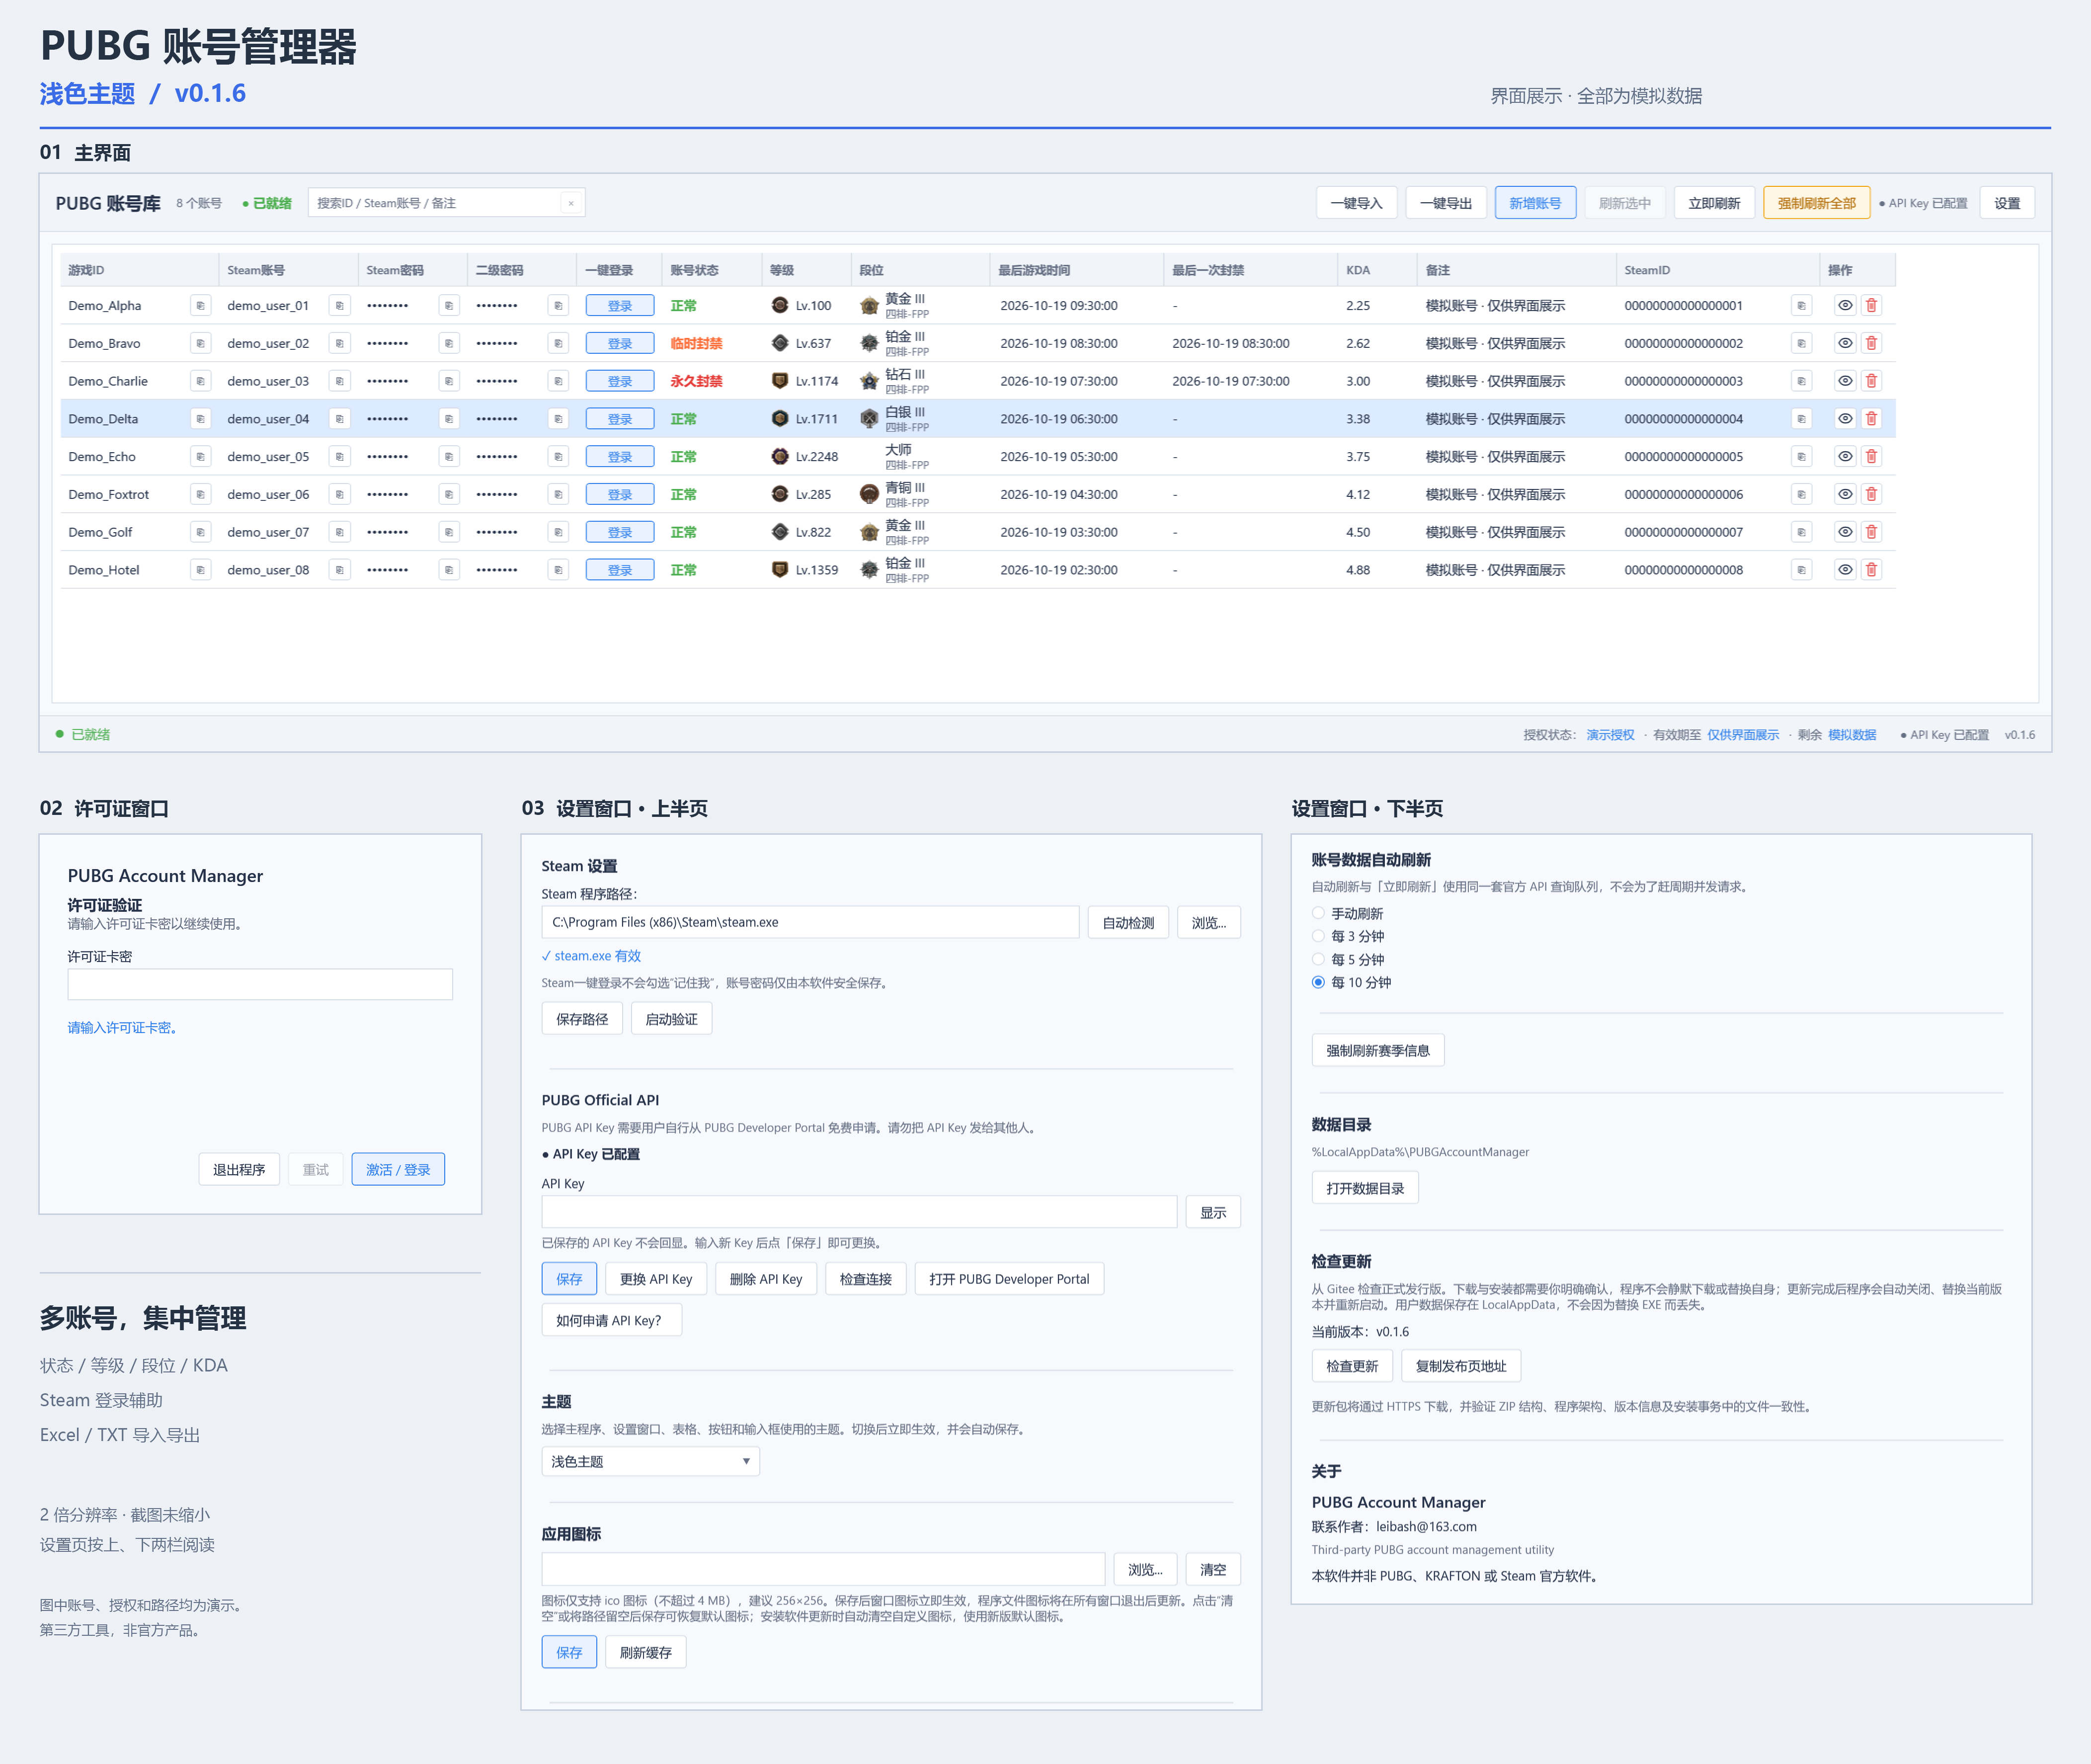
Task: Choose 每 5 分钟 refresh interval
Action: 1318,959
